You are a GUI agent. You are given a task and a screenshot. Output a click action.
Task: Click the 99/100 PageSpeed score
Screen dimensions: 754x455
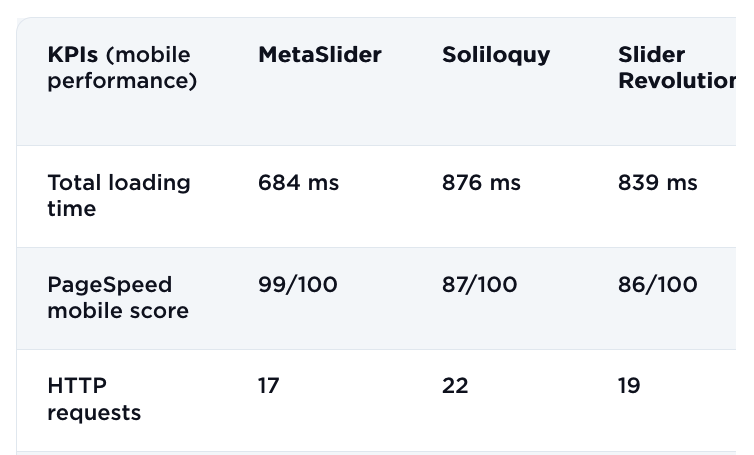click(x=298, y=285)
